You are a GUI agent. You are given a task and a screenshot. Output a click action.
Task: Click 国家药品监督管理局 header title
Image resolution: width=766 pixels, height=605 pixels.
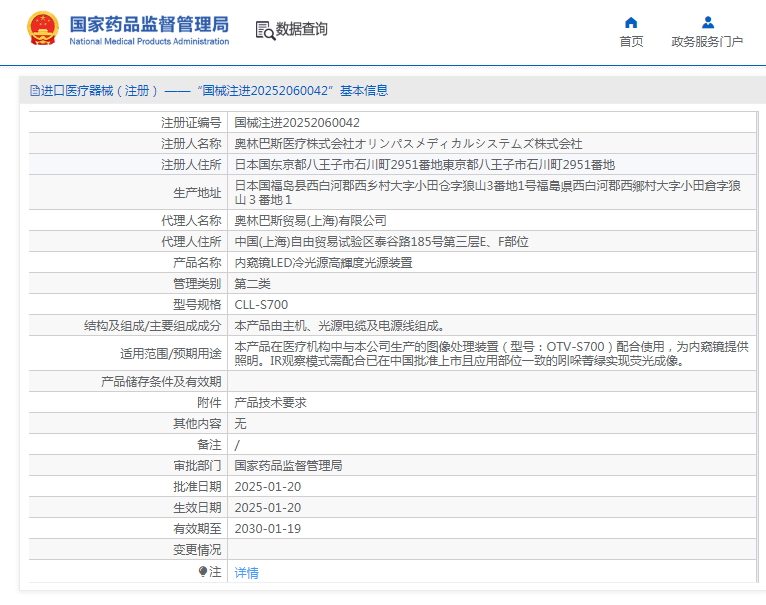[x=149, y=24]
